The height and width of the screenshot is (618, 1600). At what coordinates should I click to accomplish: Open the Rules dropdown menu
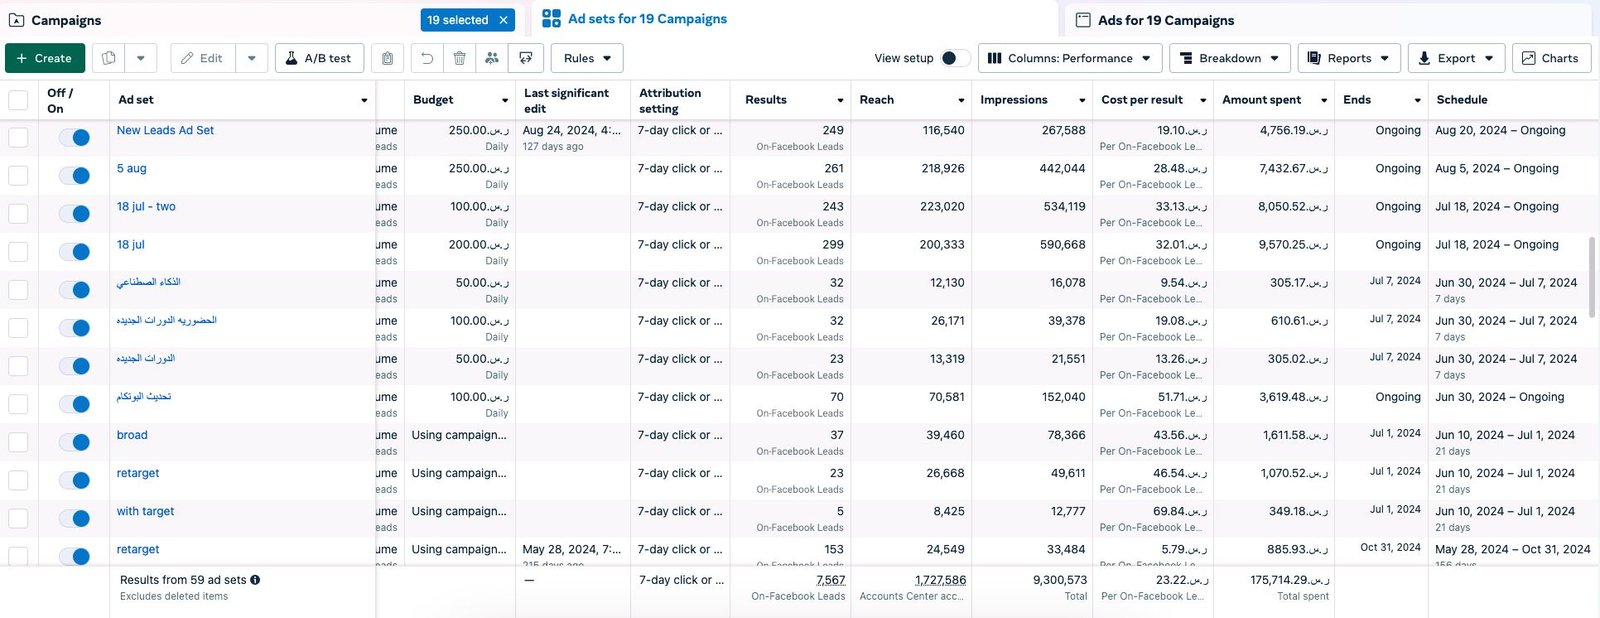point(587,58)
